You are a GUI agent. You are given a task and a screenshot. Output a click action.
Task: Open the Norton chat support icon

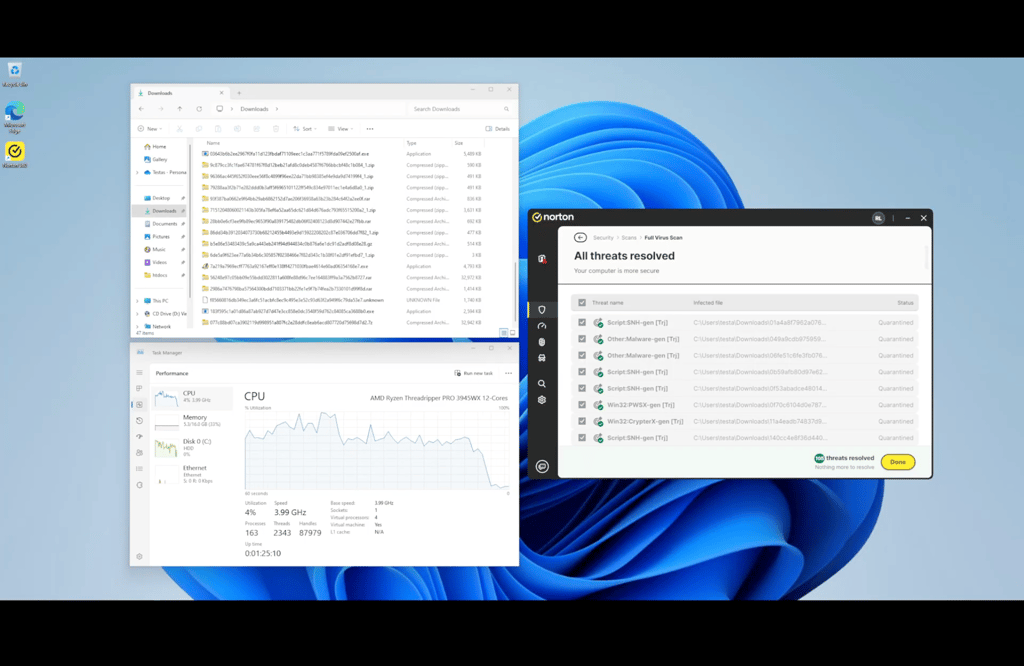(542, 466)
